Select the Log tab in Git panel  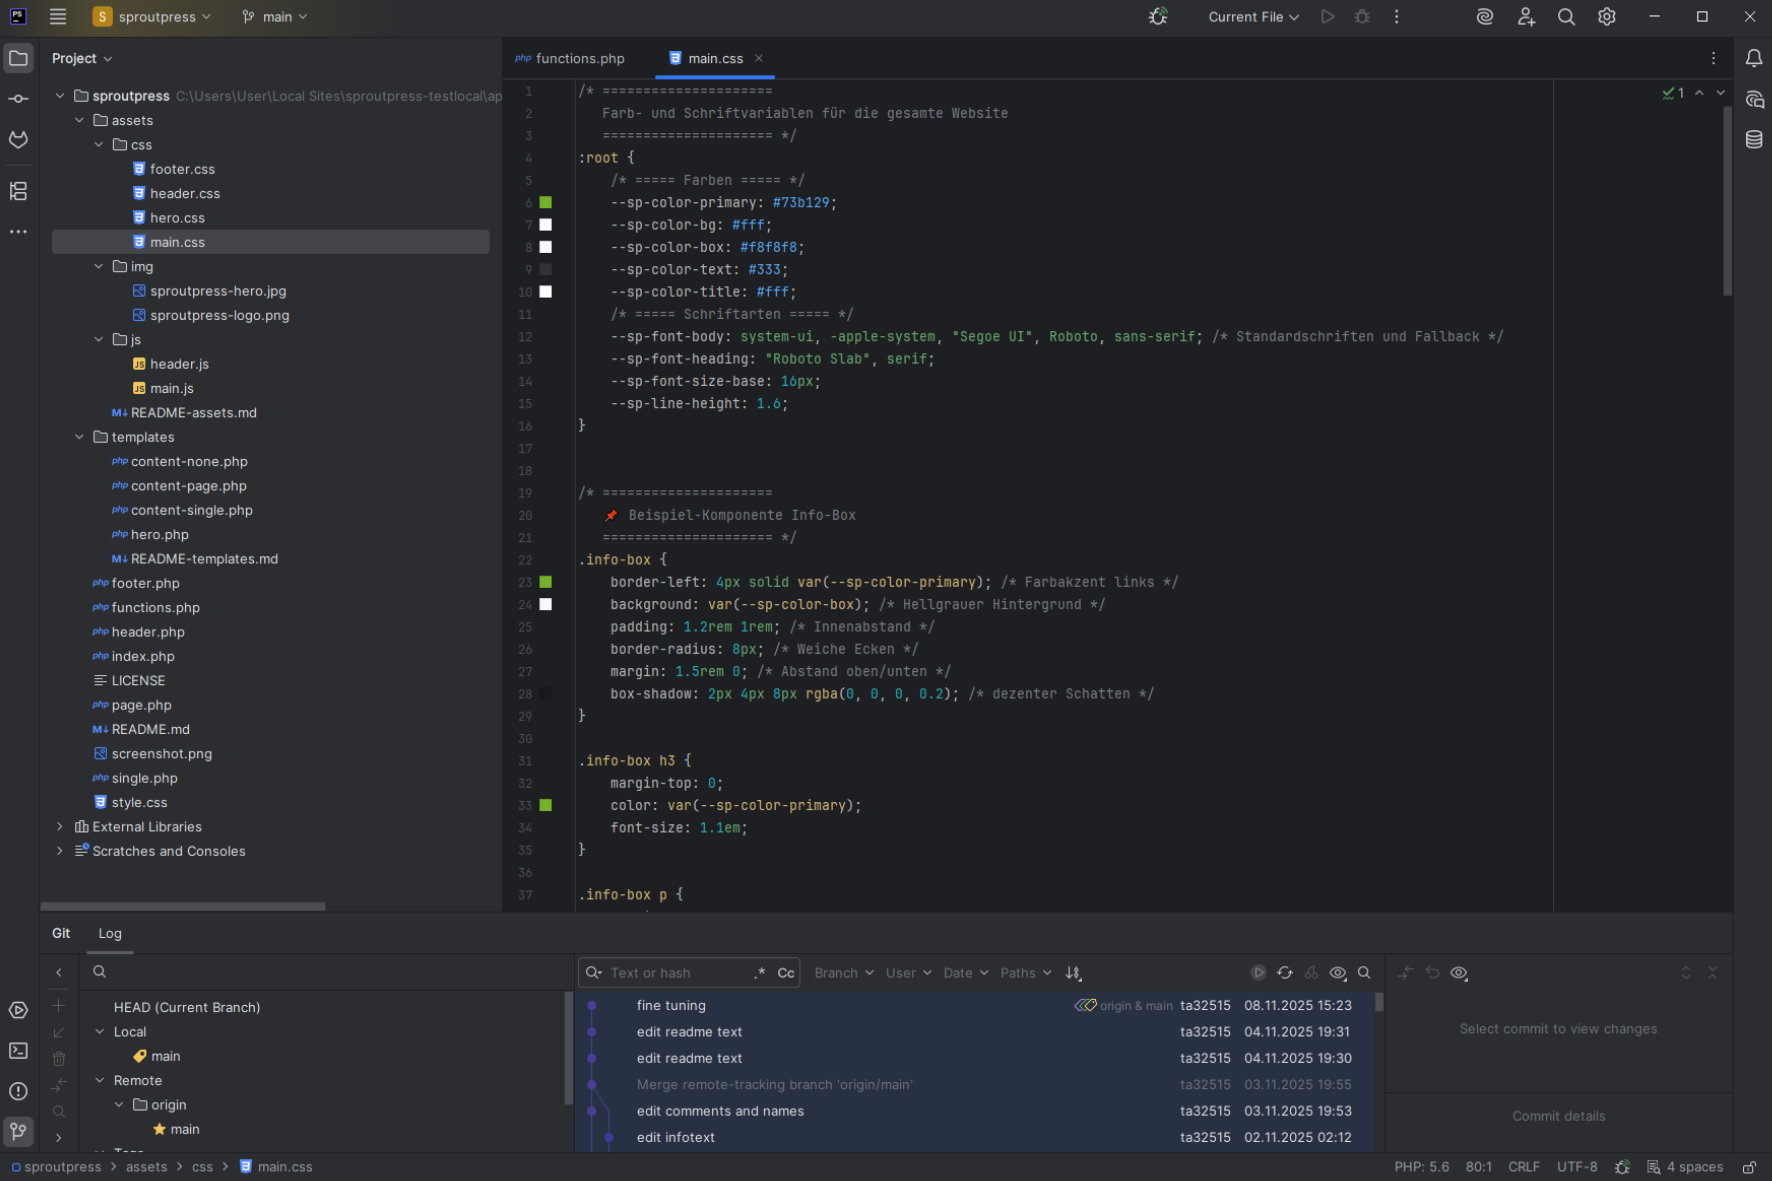click(110, 933)
